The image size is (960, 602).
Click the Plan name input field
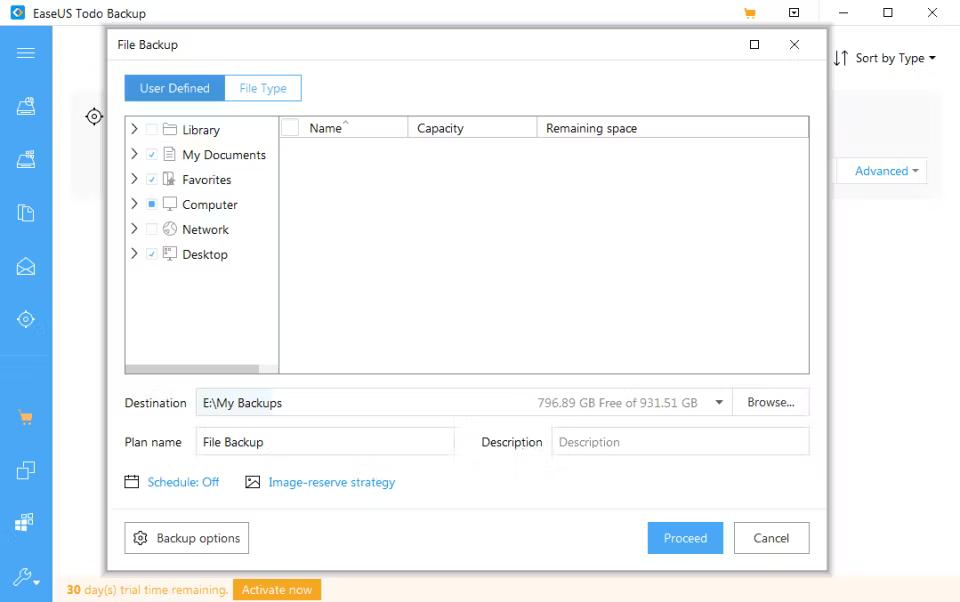[x=325, y=442]
